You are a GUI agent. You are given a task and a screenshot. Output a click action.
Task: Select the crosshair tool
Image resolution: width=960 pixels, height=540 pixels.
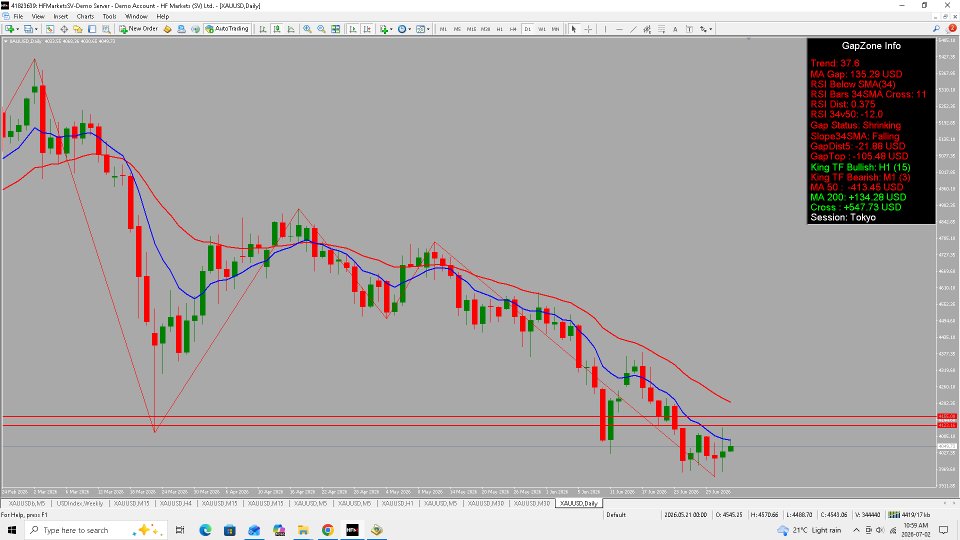click(588, 29)
